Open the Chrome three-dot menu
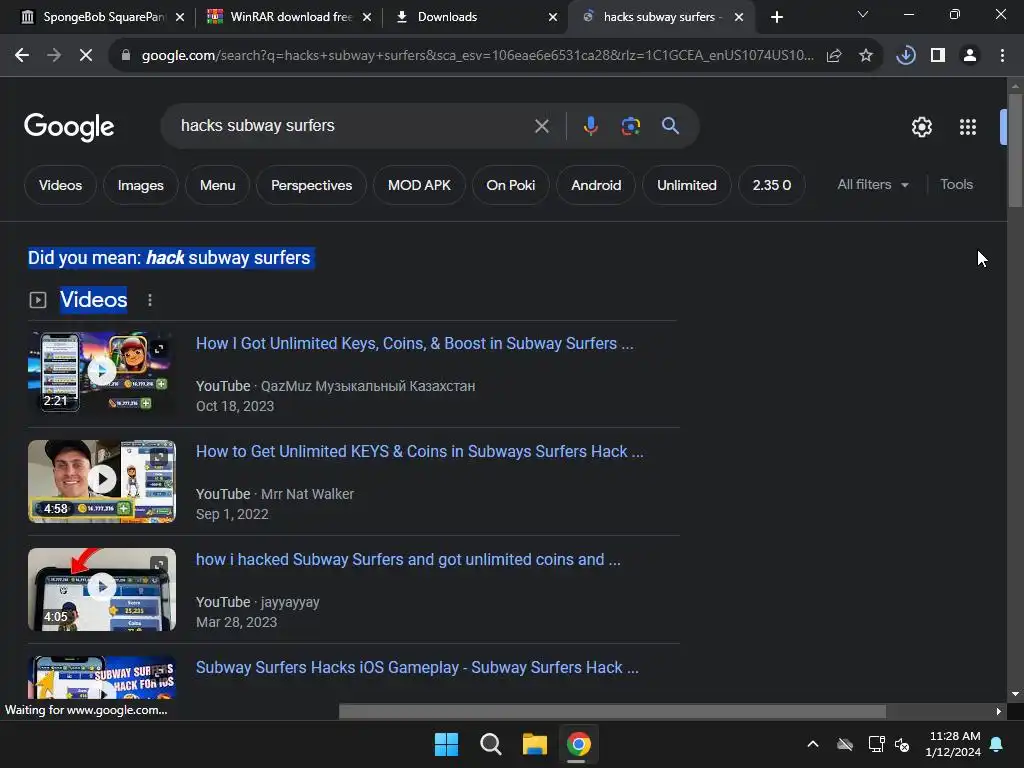This screenshot has width=1024, height=768. click(1002, 56)
